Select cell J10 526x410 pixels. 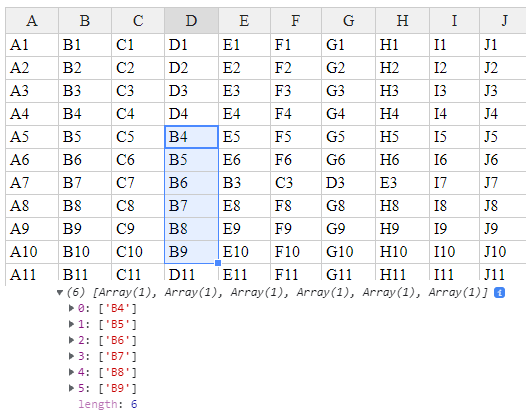503,252
